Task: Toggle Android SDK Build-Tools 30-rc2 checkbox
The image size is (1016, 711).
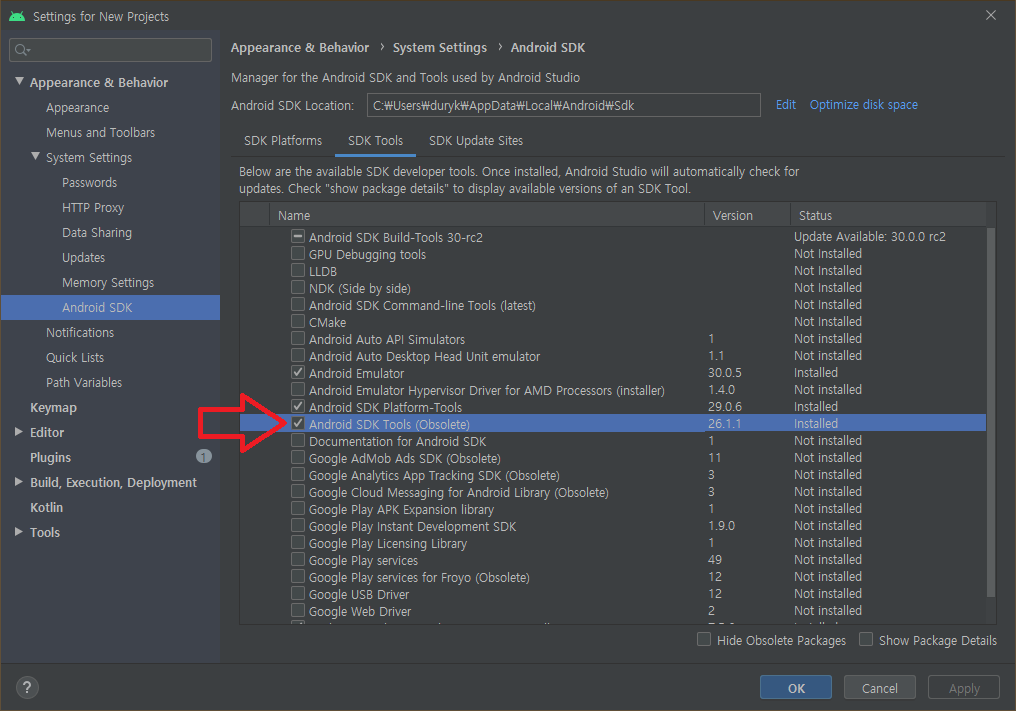Action: click(298, 236)
